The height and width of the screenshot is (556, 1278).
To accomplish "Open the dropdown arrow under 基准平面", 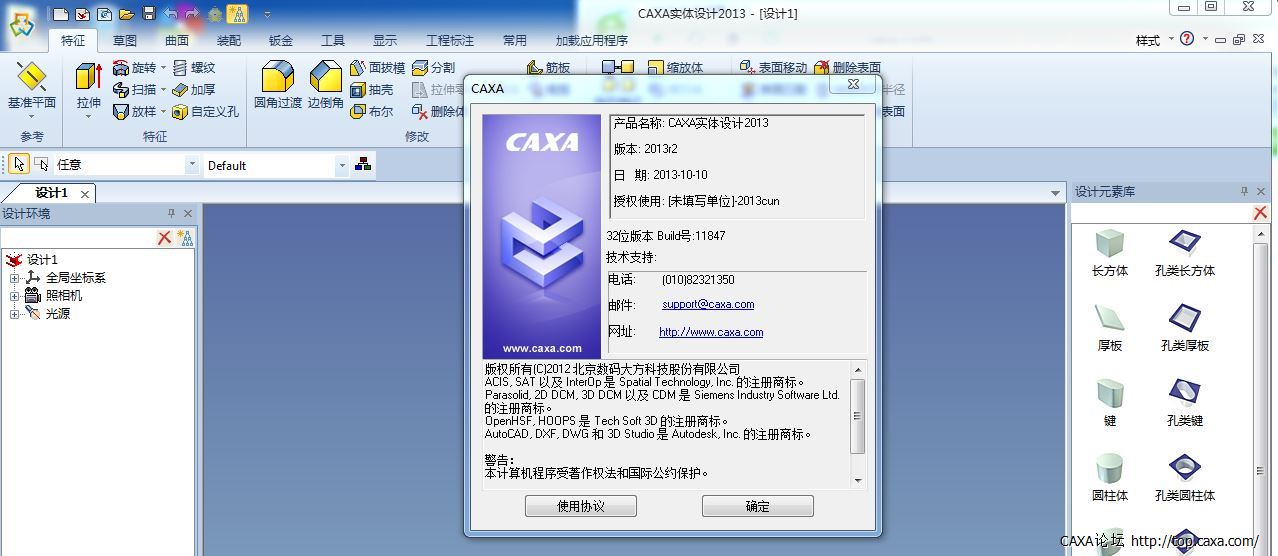I will point(32,116).
